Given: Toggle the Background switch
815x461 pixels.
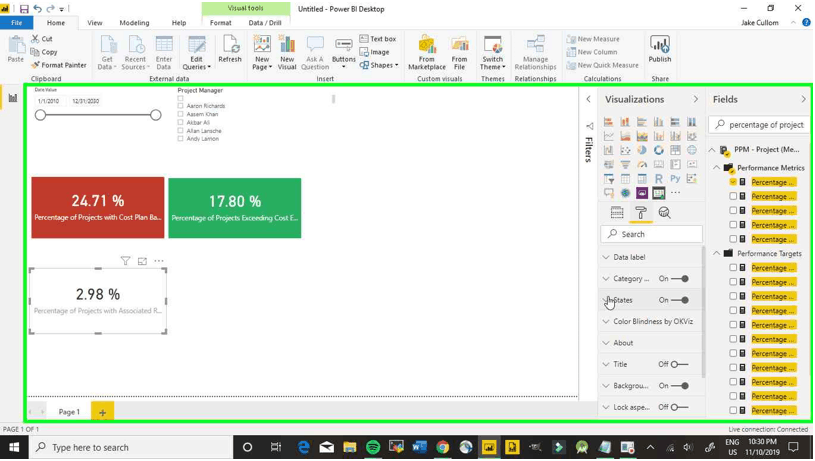Looking at the screenshot, I should coord(680,386).
